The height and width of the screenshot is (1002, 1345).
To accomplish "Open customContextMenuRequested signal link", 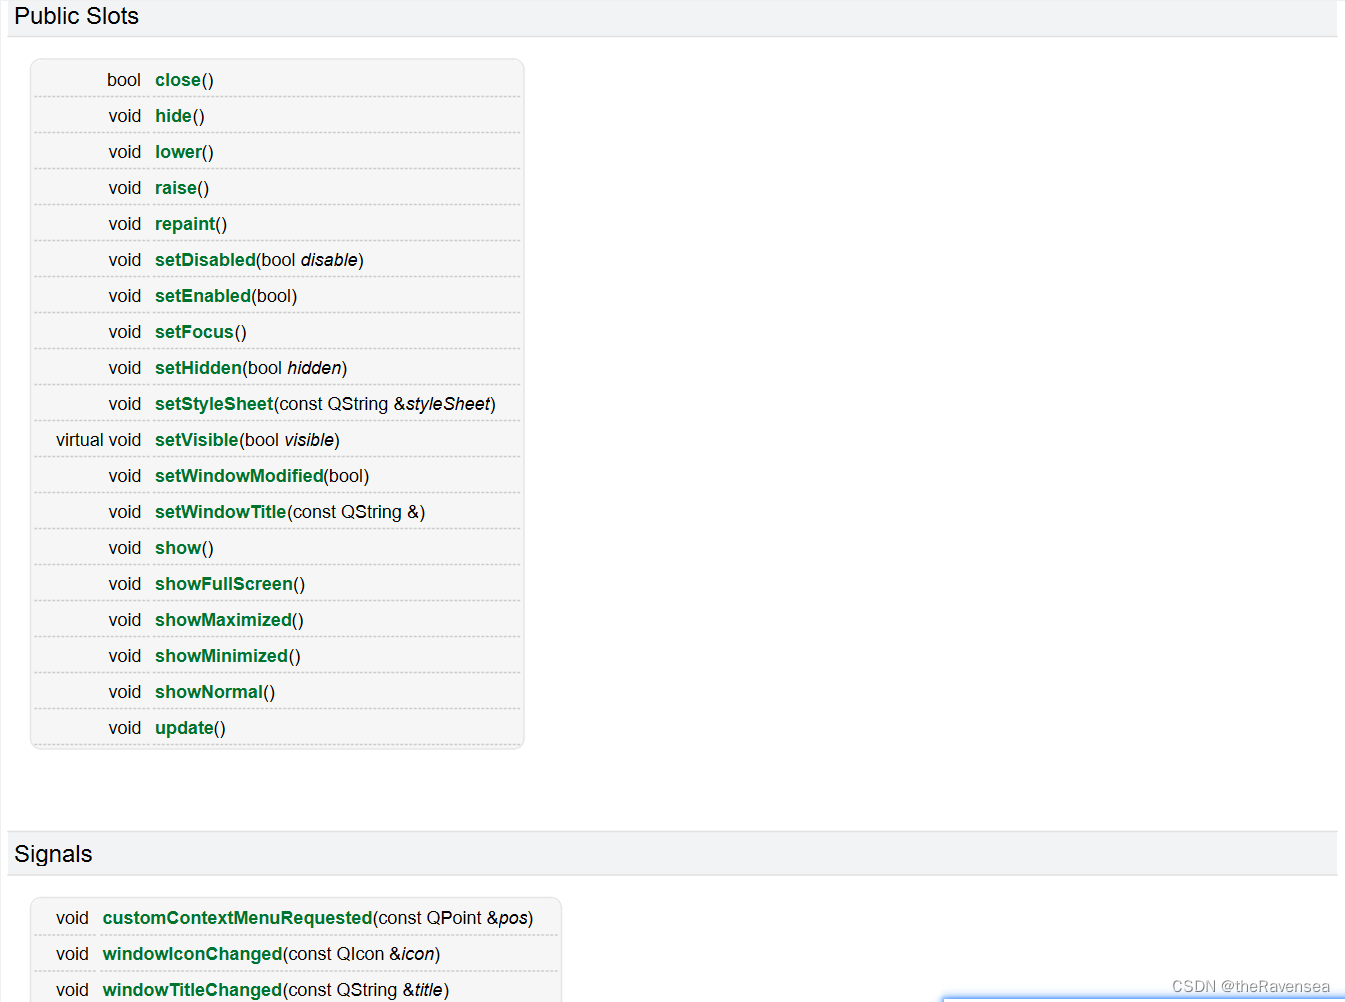I will 237,918.
